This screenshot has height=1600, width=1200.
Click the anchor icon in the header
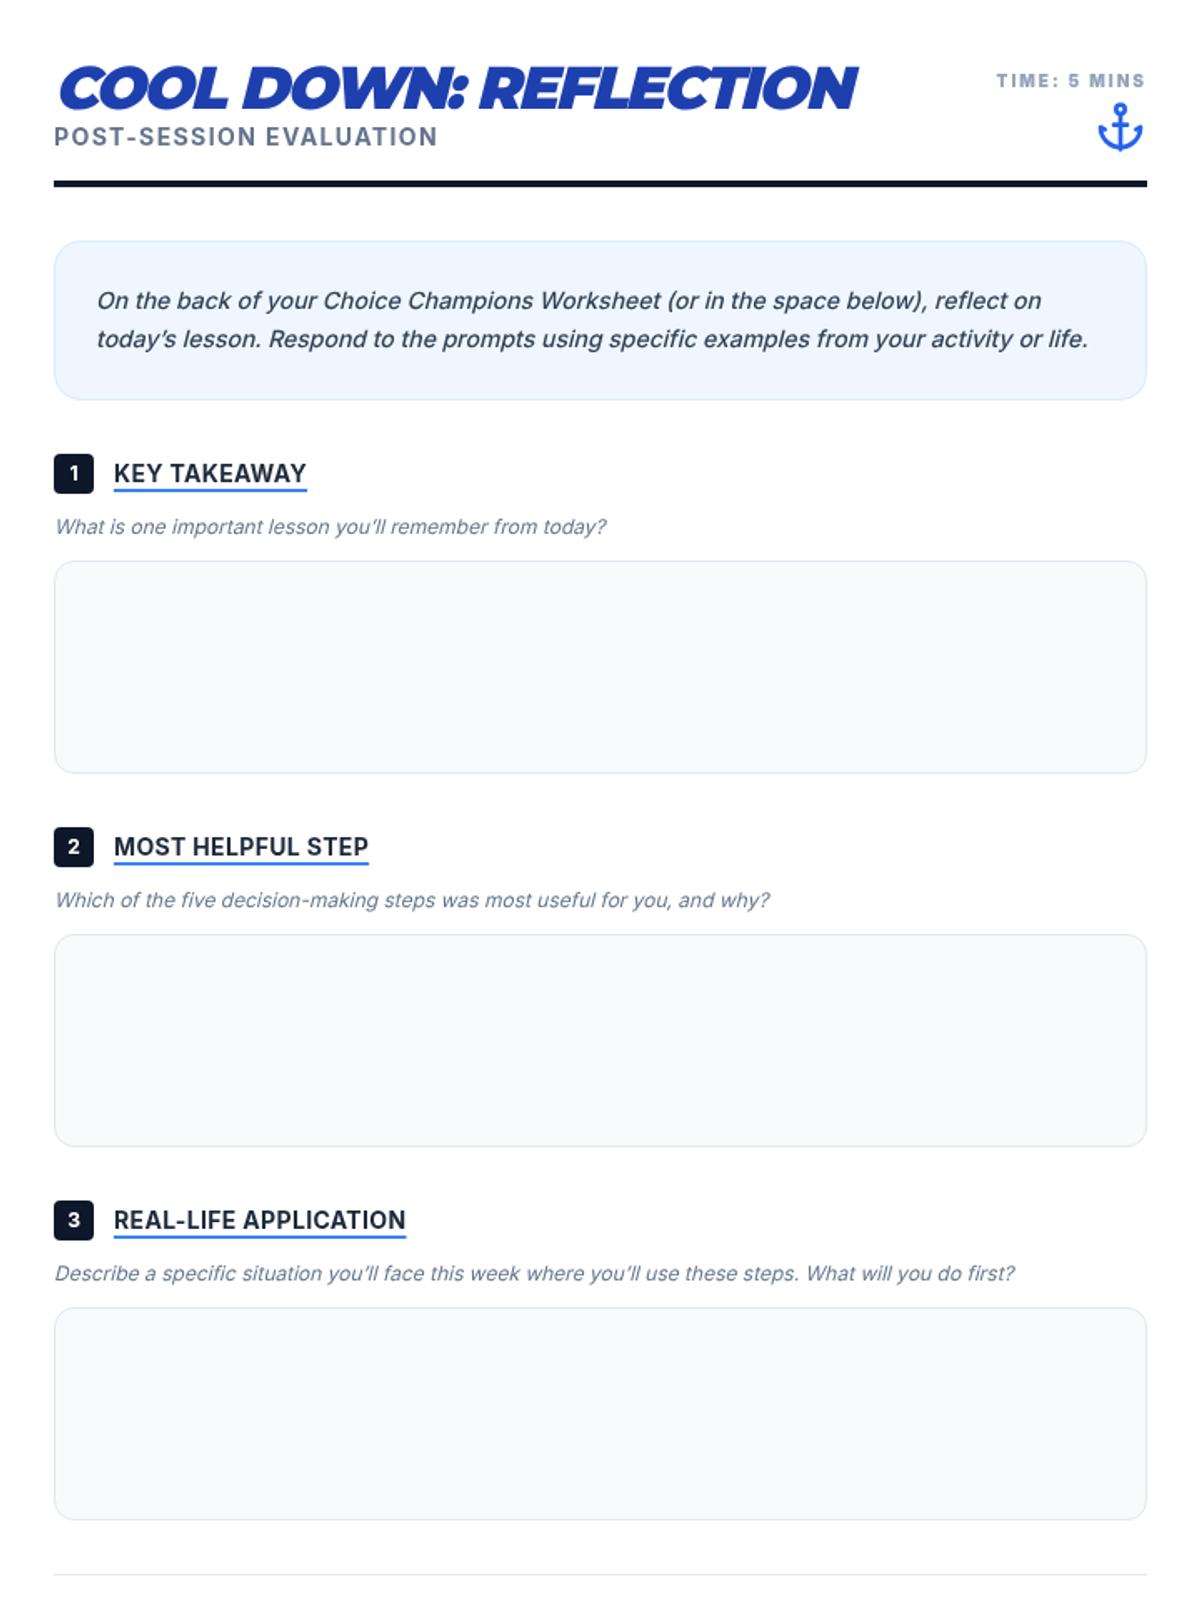[x=1120, y=128]
